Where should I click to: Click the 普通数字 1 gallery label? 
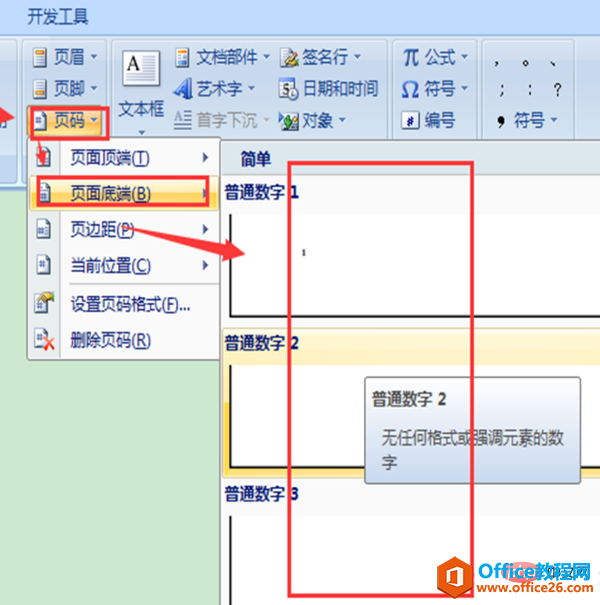262,192
